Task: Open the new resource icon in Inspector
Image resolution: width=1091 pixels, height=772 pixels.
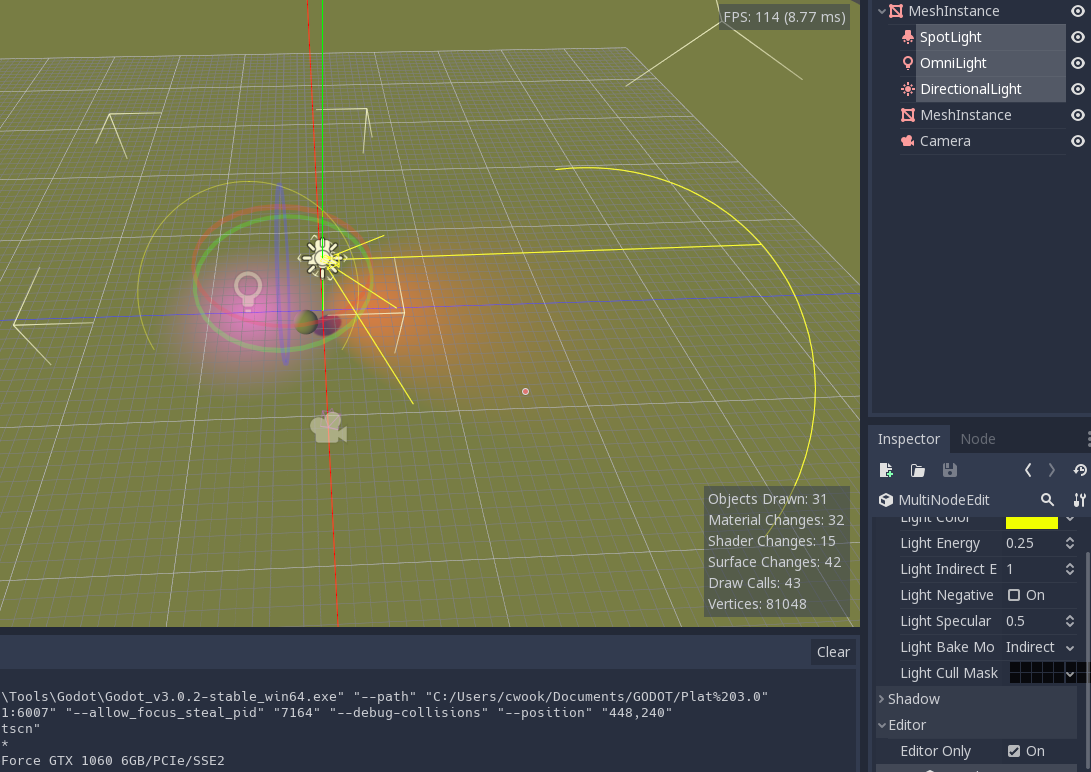Action: [886, 469]
